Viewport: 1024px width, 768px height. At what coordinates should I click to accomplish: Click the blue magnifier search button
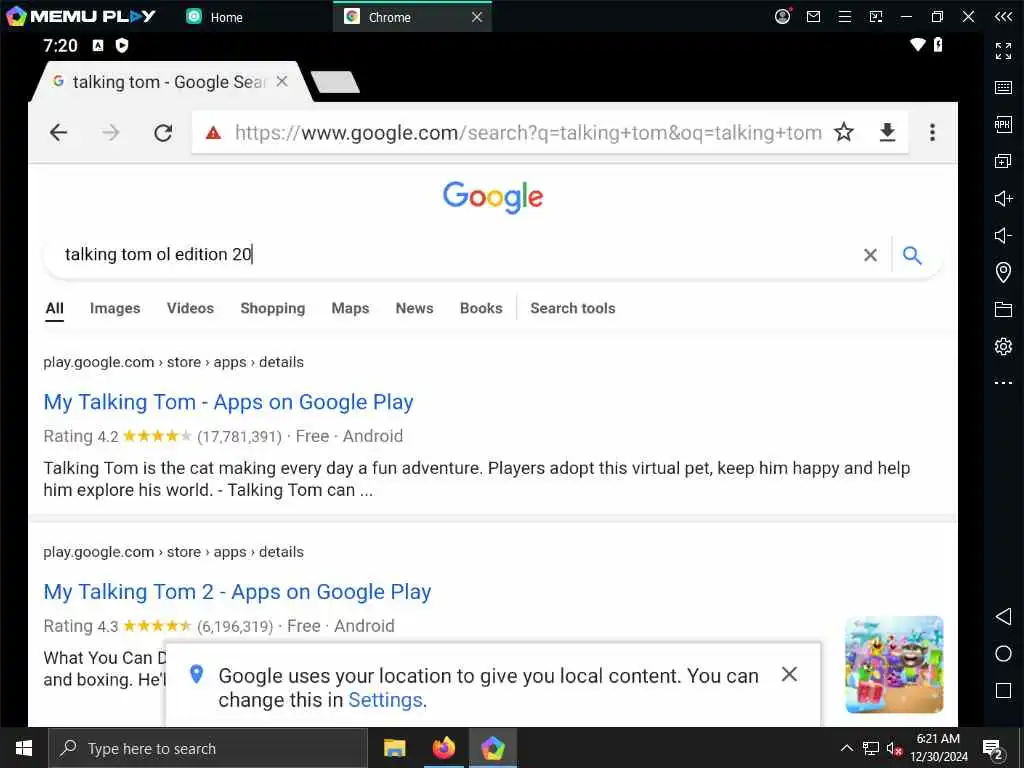(x=912, y=255)
